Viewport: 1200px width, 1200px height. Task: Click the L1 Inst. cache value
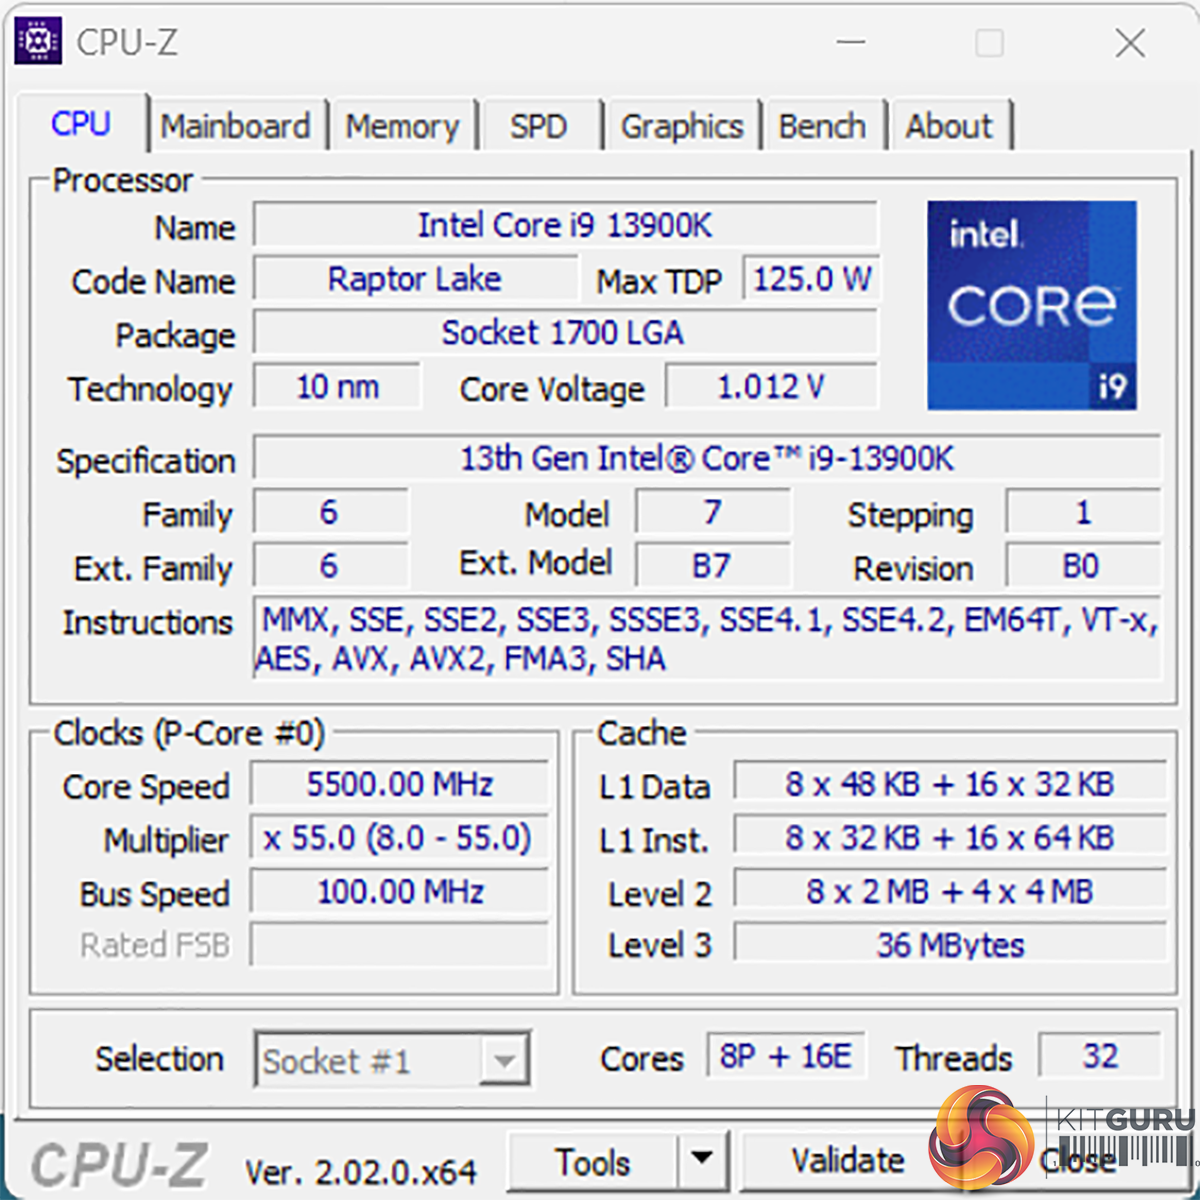click(x=950, y=838)
